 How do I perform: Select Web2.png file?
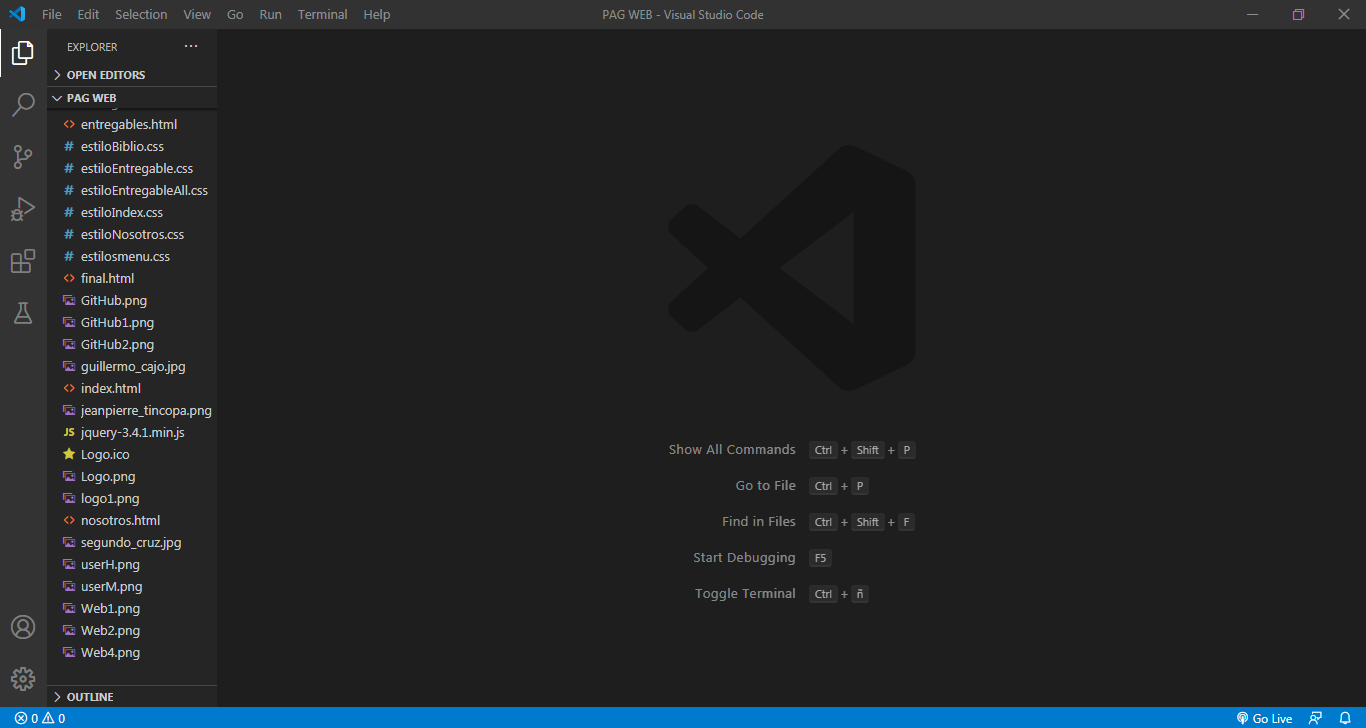(x=132, y=630)
